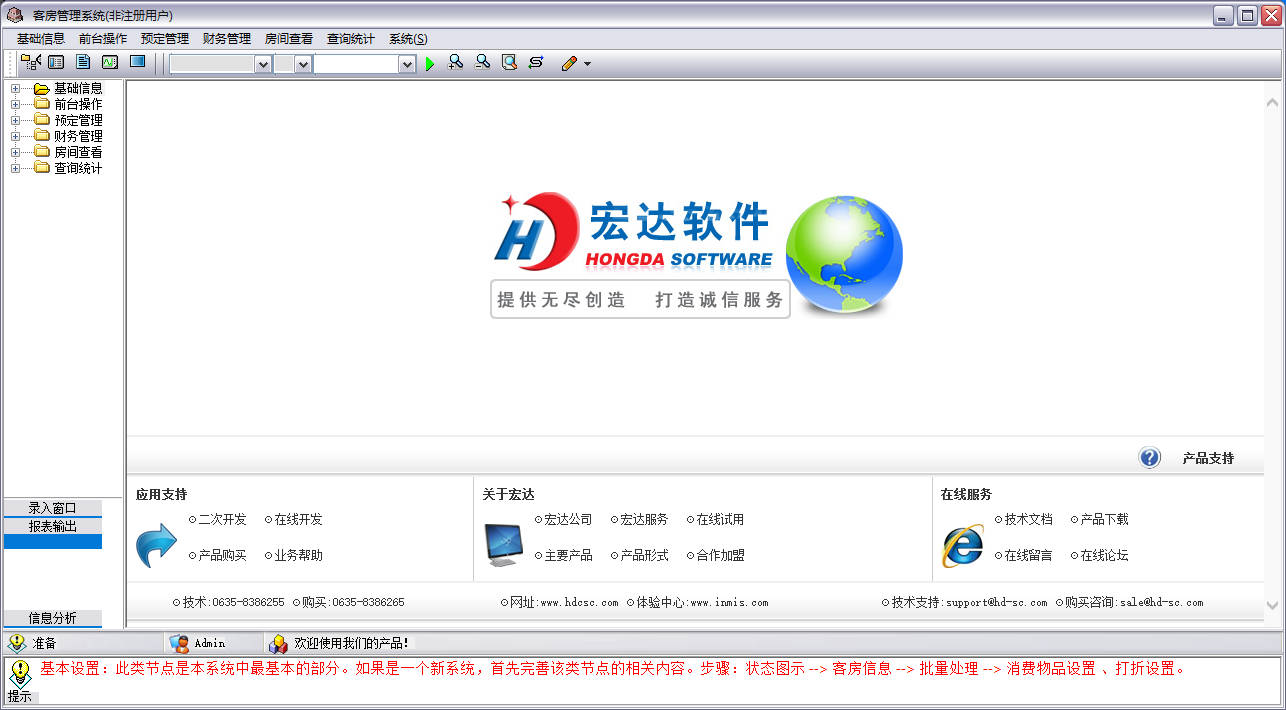Click the Admin user status icon

179,643
